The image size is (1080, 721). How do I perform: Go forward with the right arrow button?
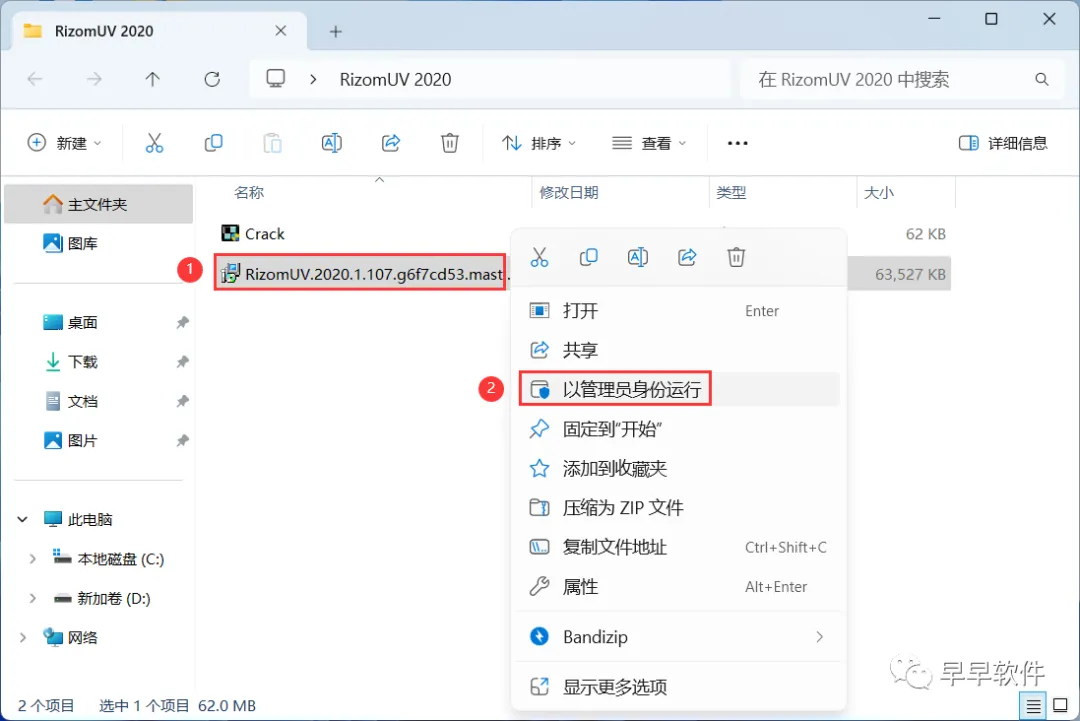[94, 79]
